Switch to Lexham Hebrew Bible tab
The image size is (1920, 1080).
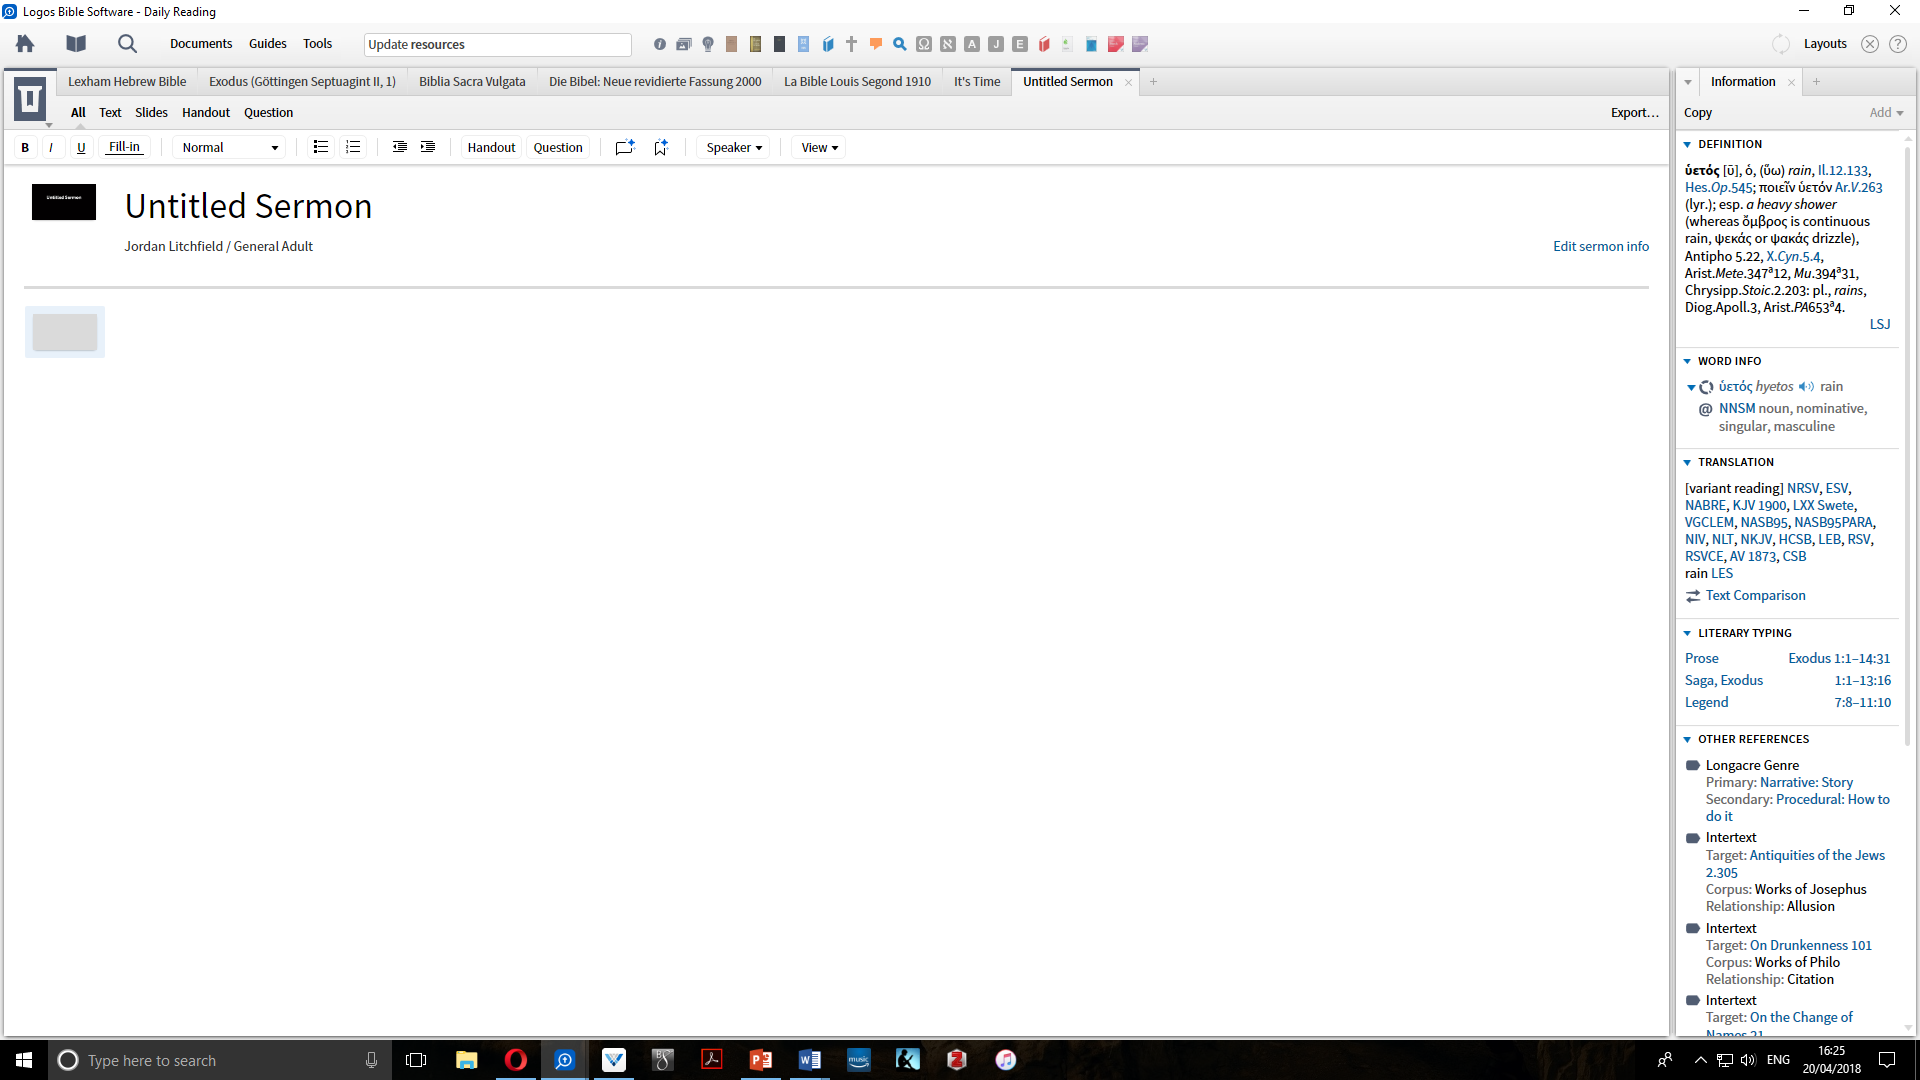point(127,82)
